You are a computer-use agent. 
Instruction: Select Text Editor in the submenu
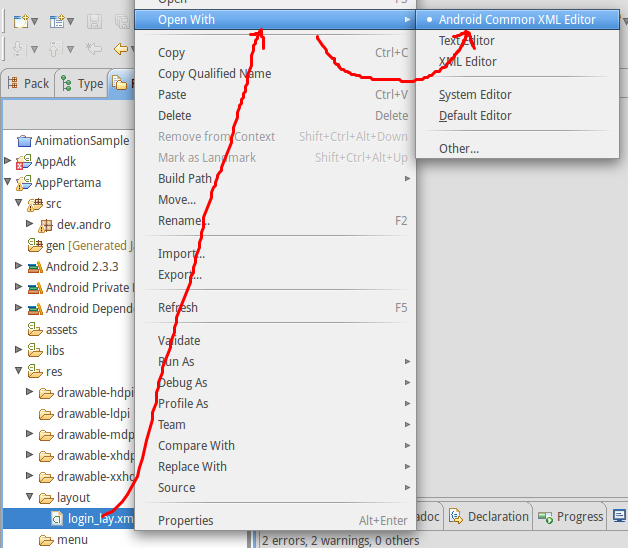[x=517, y=40]
